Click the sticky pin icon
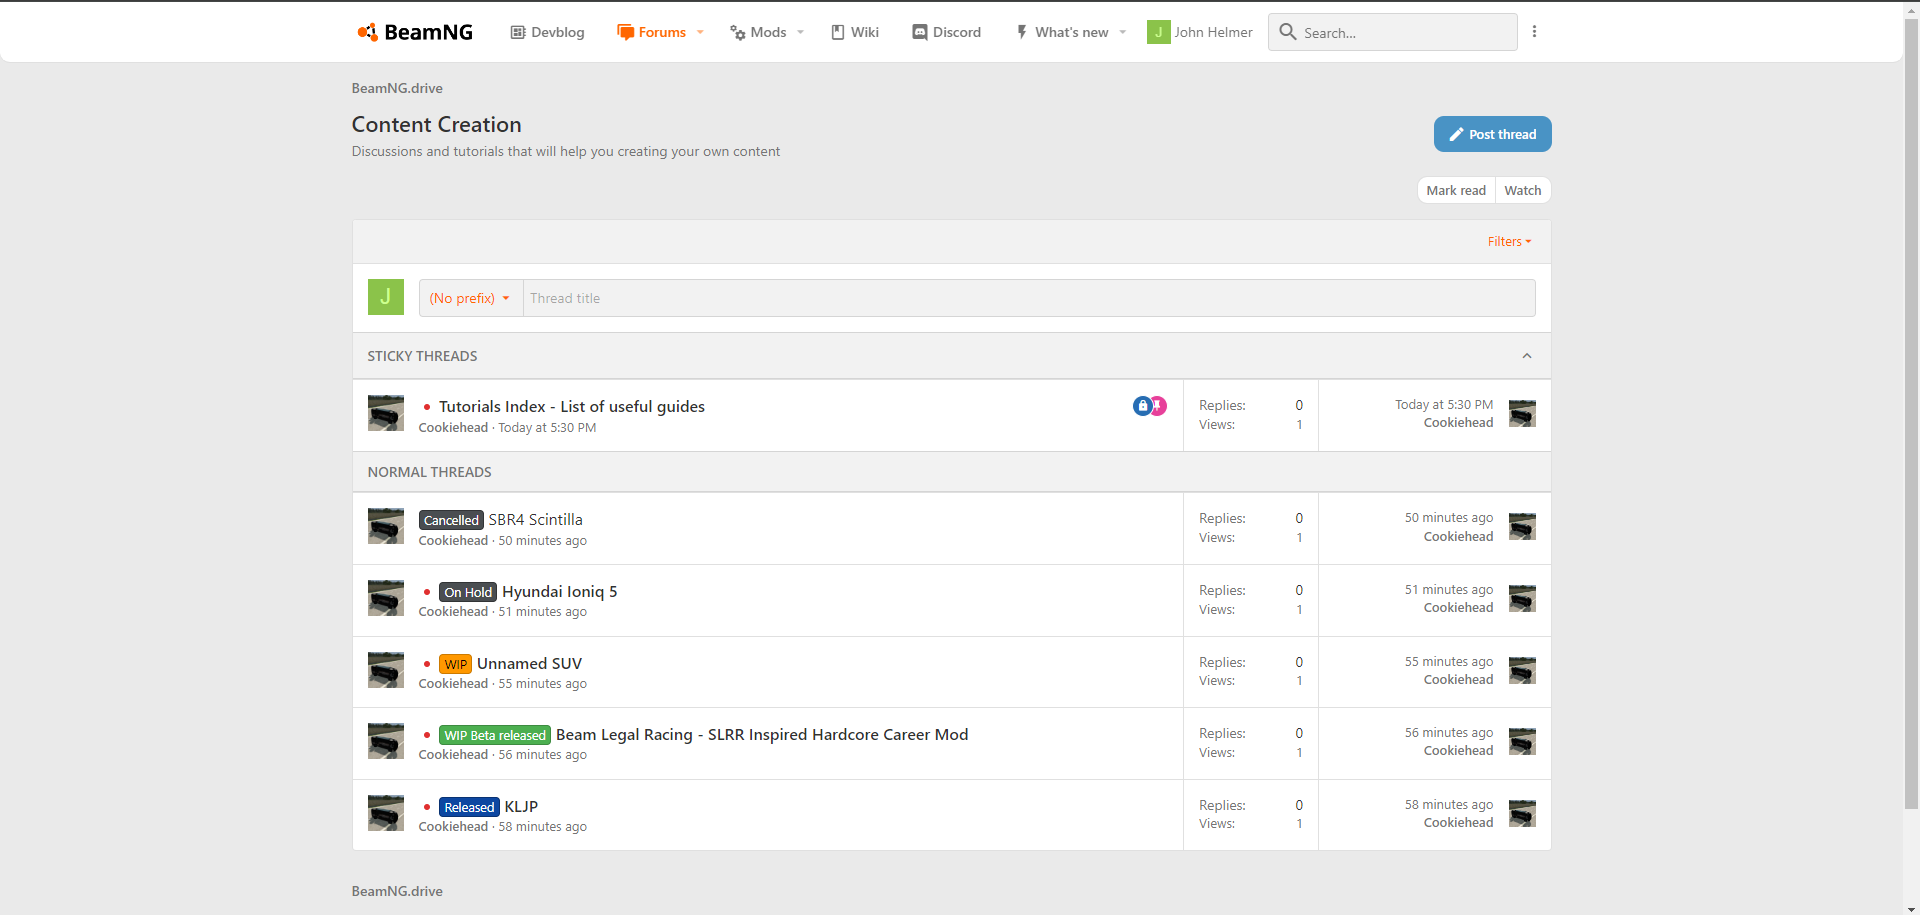The image size is (1920, 915). (1159, 405)
